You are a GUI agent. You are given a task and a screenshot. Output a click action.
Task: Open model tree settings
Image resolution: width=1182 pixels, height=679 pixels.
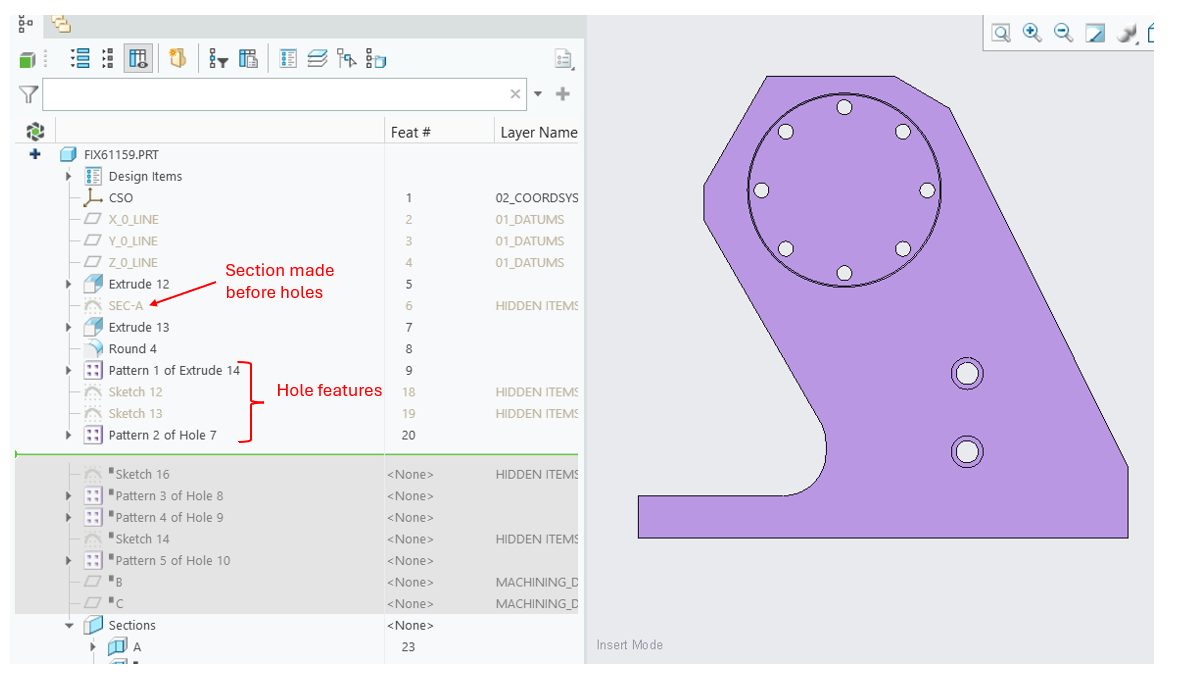(563, 59)
